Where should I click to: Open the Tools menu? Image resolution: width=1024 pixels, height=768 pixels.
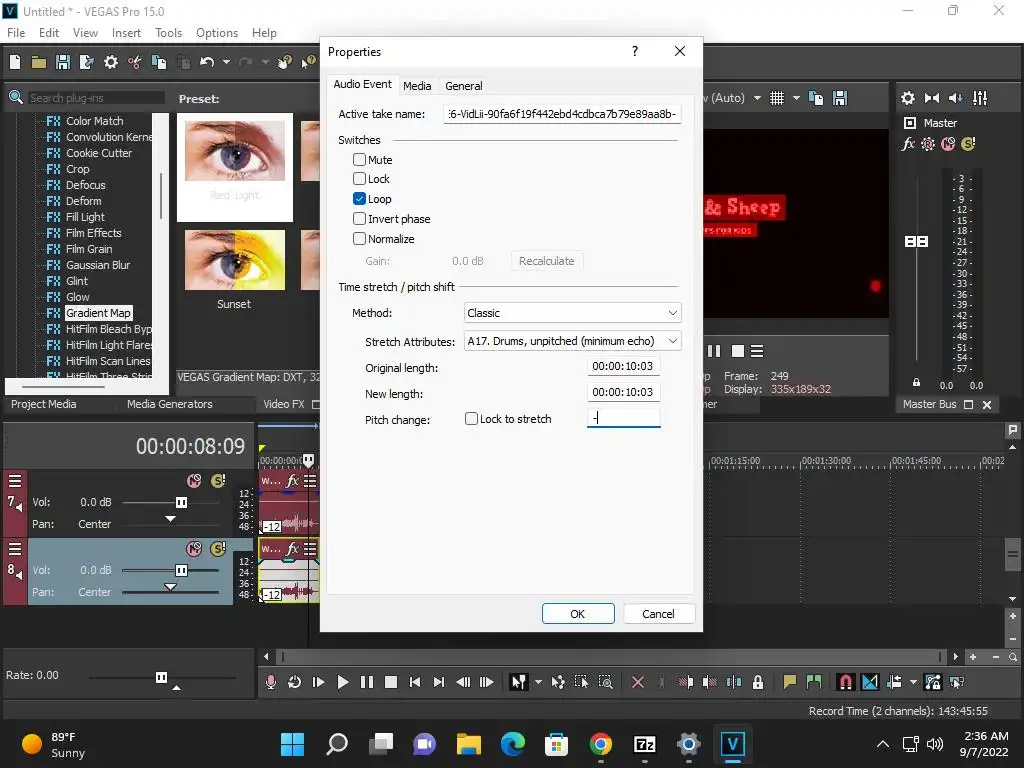pos(168,33)
